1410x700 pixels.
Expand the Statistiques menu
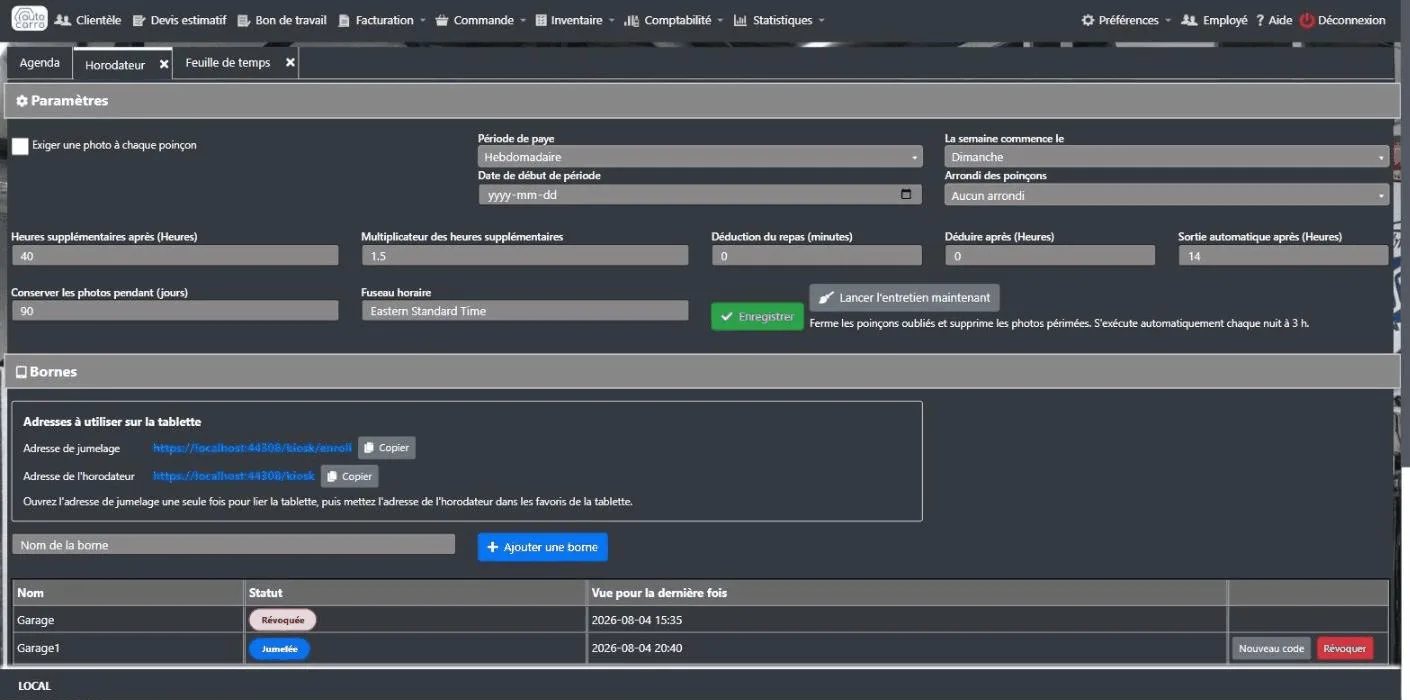pyautogui.click(x=779, y=20)
